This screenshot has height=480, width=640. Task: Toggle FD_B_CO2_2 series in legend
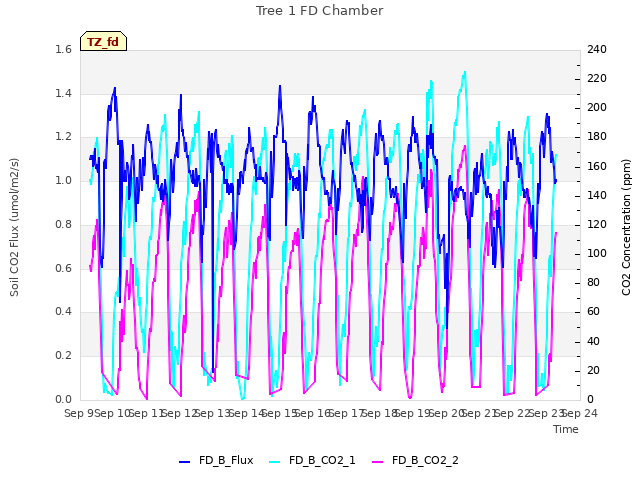(415, 460)
